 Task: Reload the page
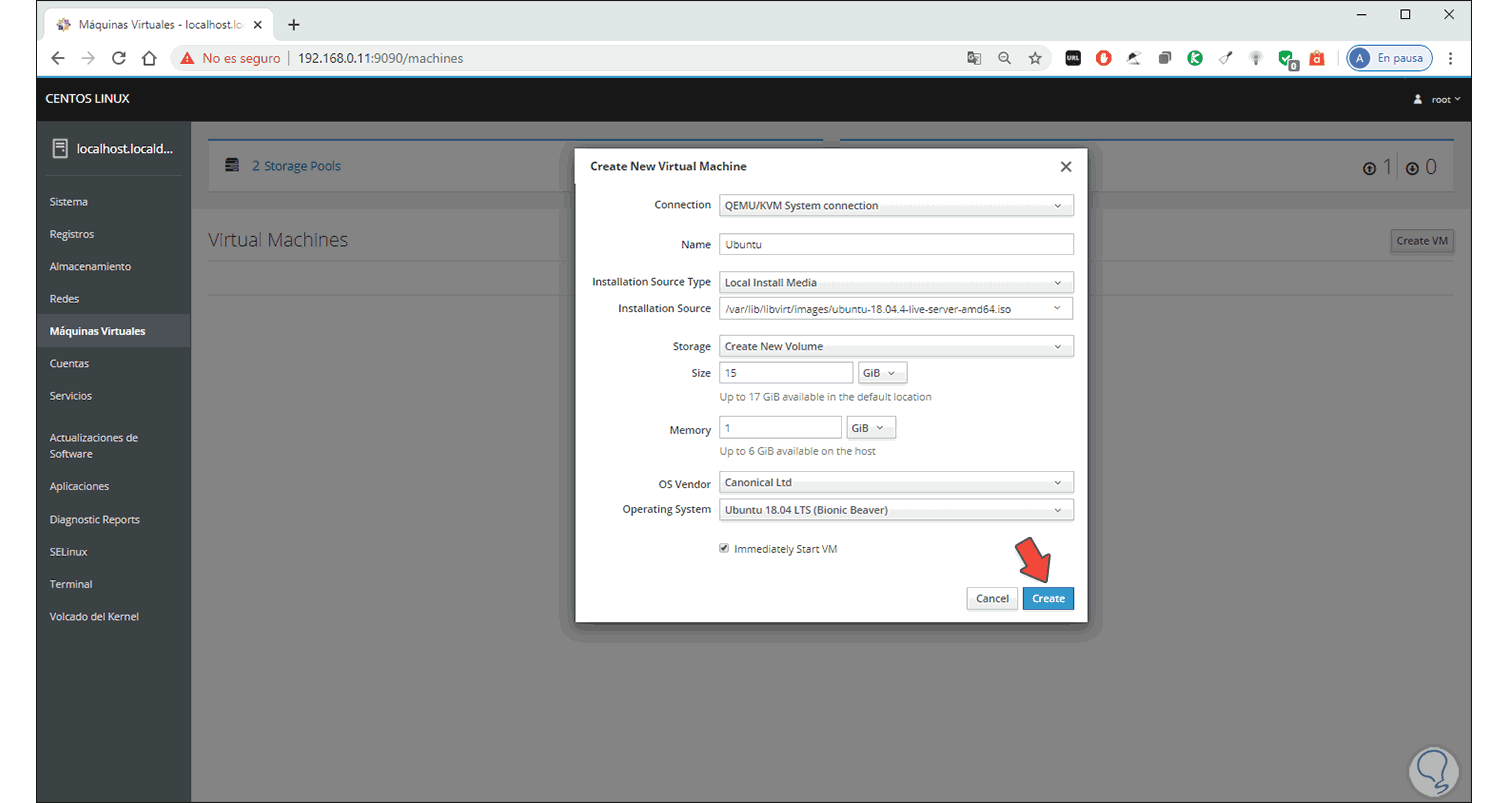point(119,58)
